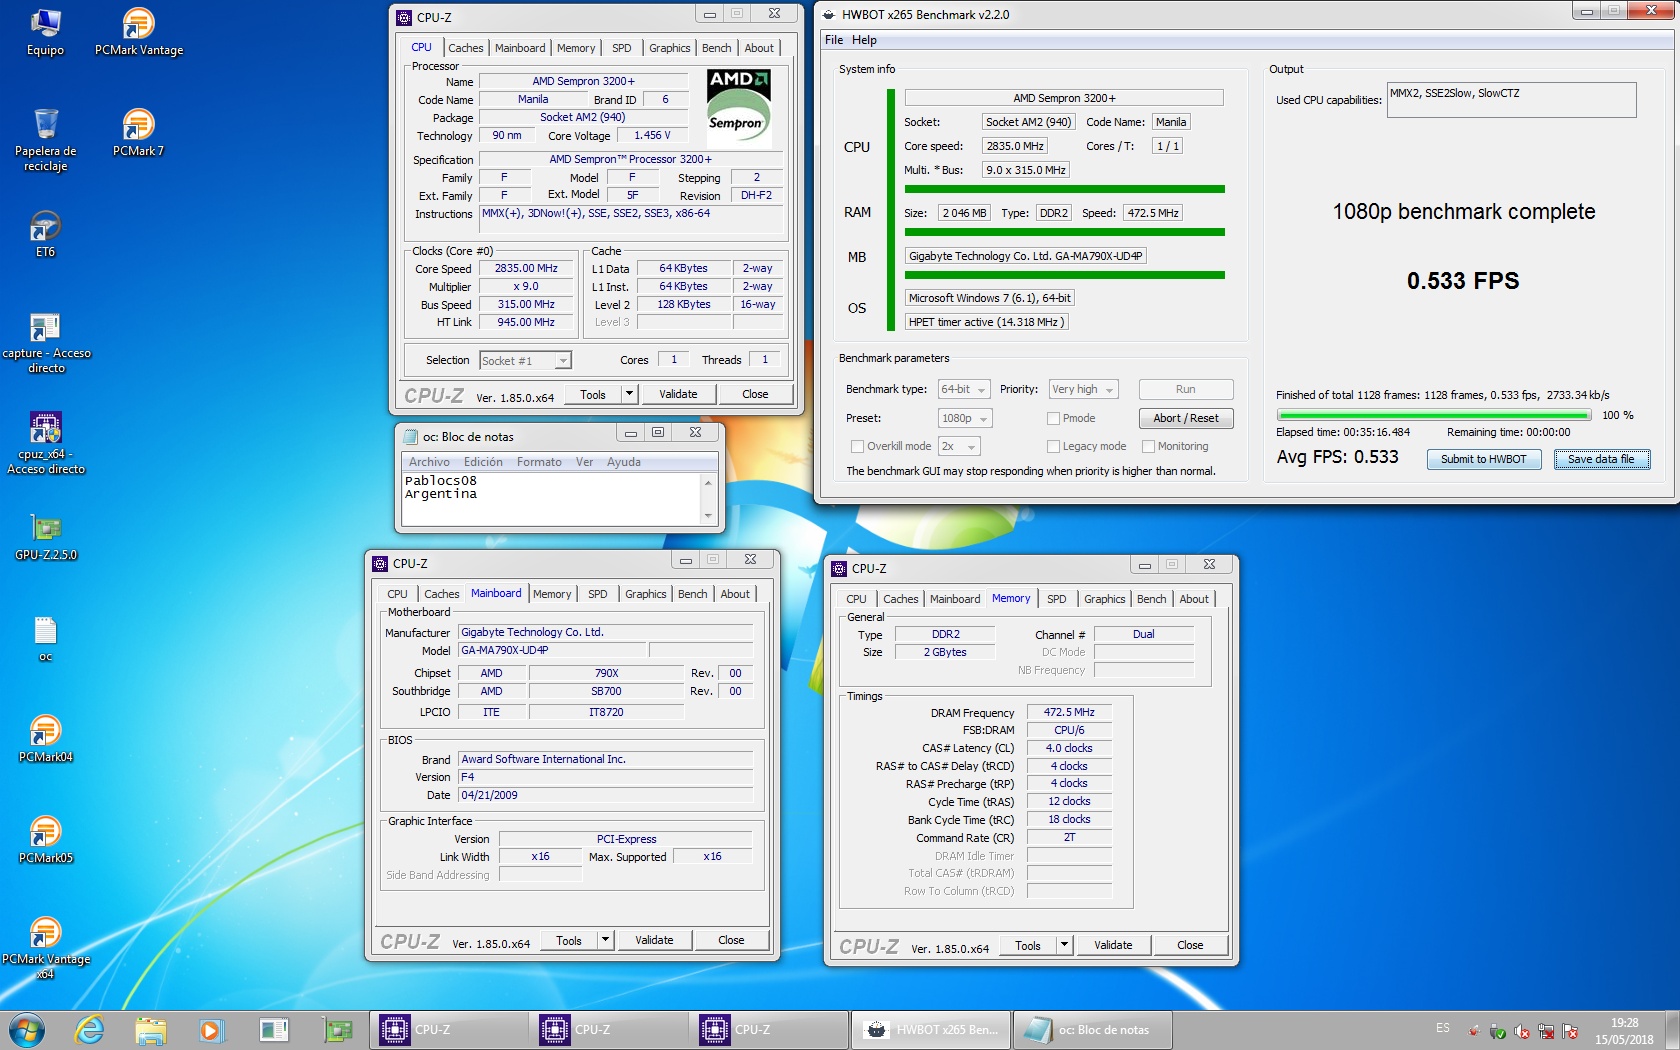Switch to HWBOT x265 taskbar item
This screenshot has width=1680, height=1050.
point(930,1029)
